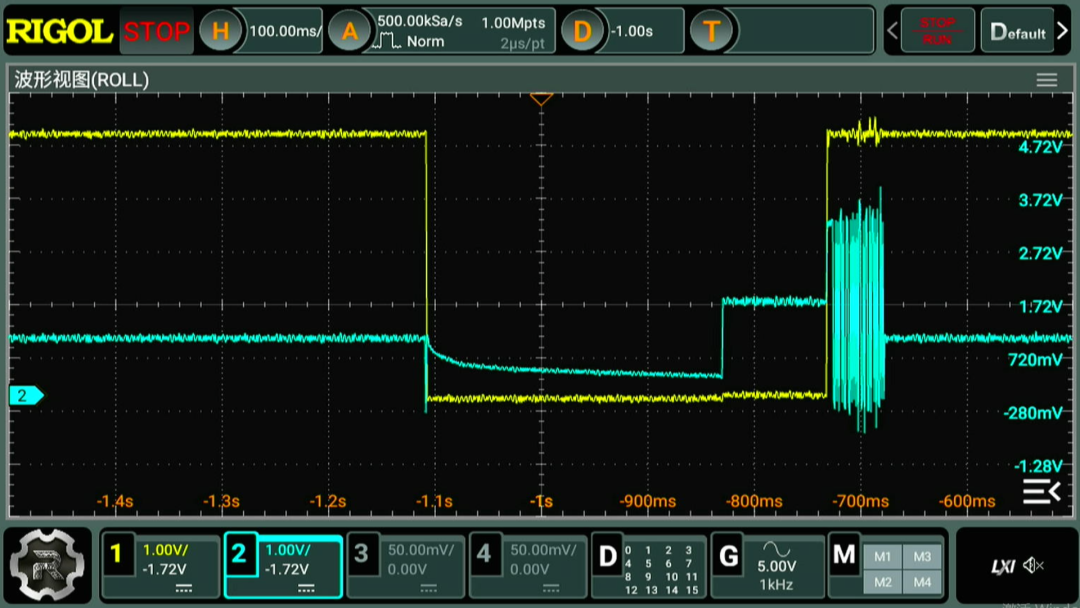Click the acquisition mode waveform icon
1080x608 pixels.
click(x=386, y=41)
